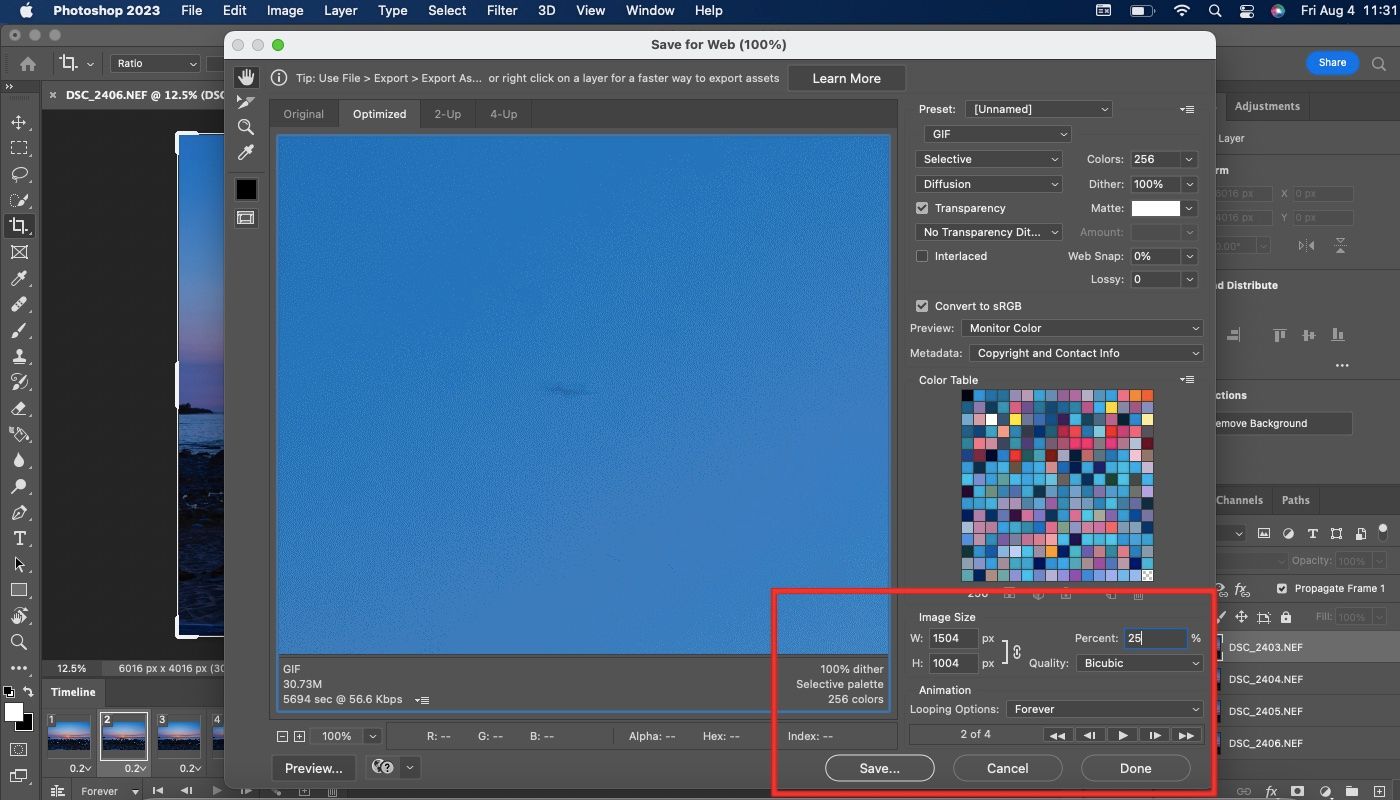Expand the Looping Options dropdown

tap(1105, 709)
